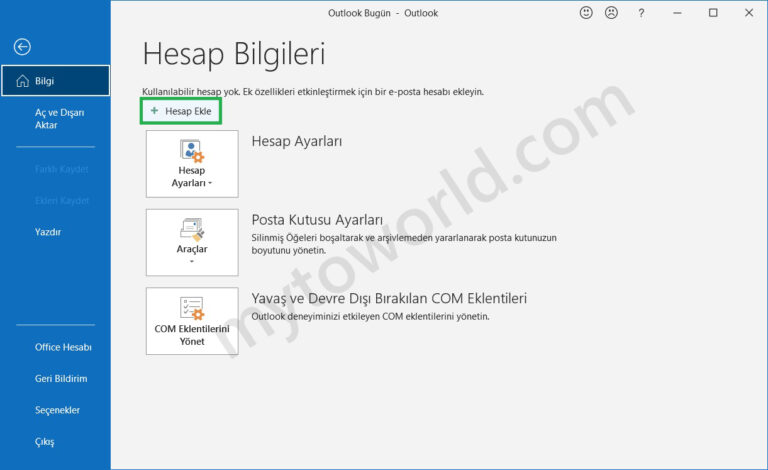Maximize the Outlook window
The width and height of the screenshot is (768, 470).
pyautogui.click(x=713, y=13)
